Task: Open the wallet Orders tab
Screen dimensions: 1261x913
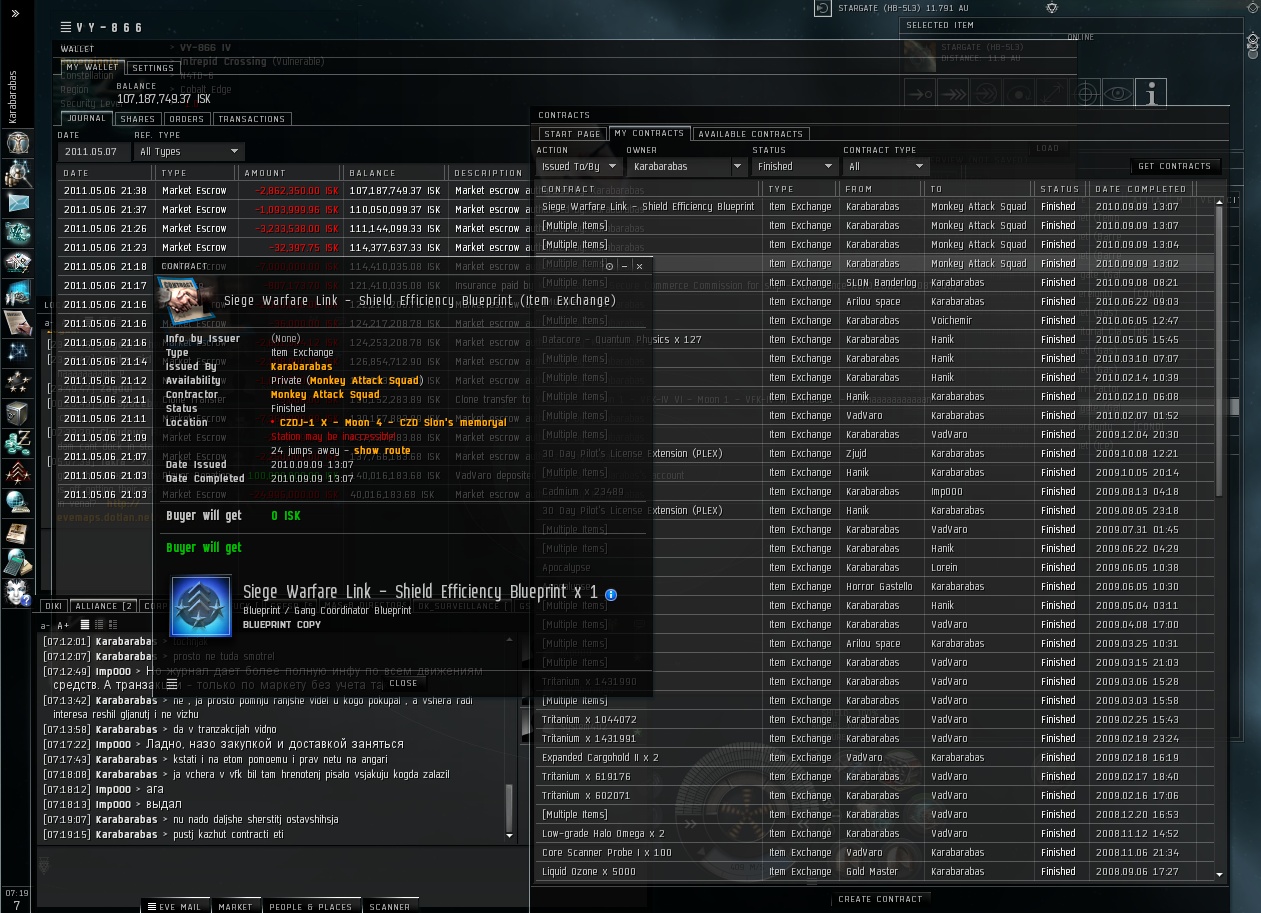Action: point(186,119)
